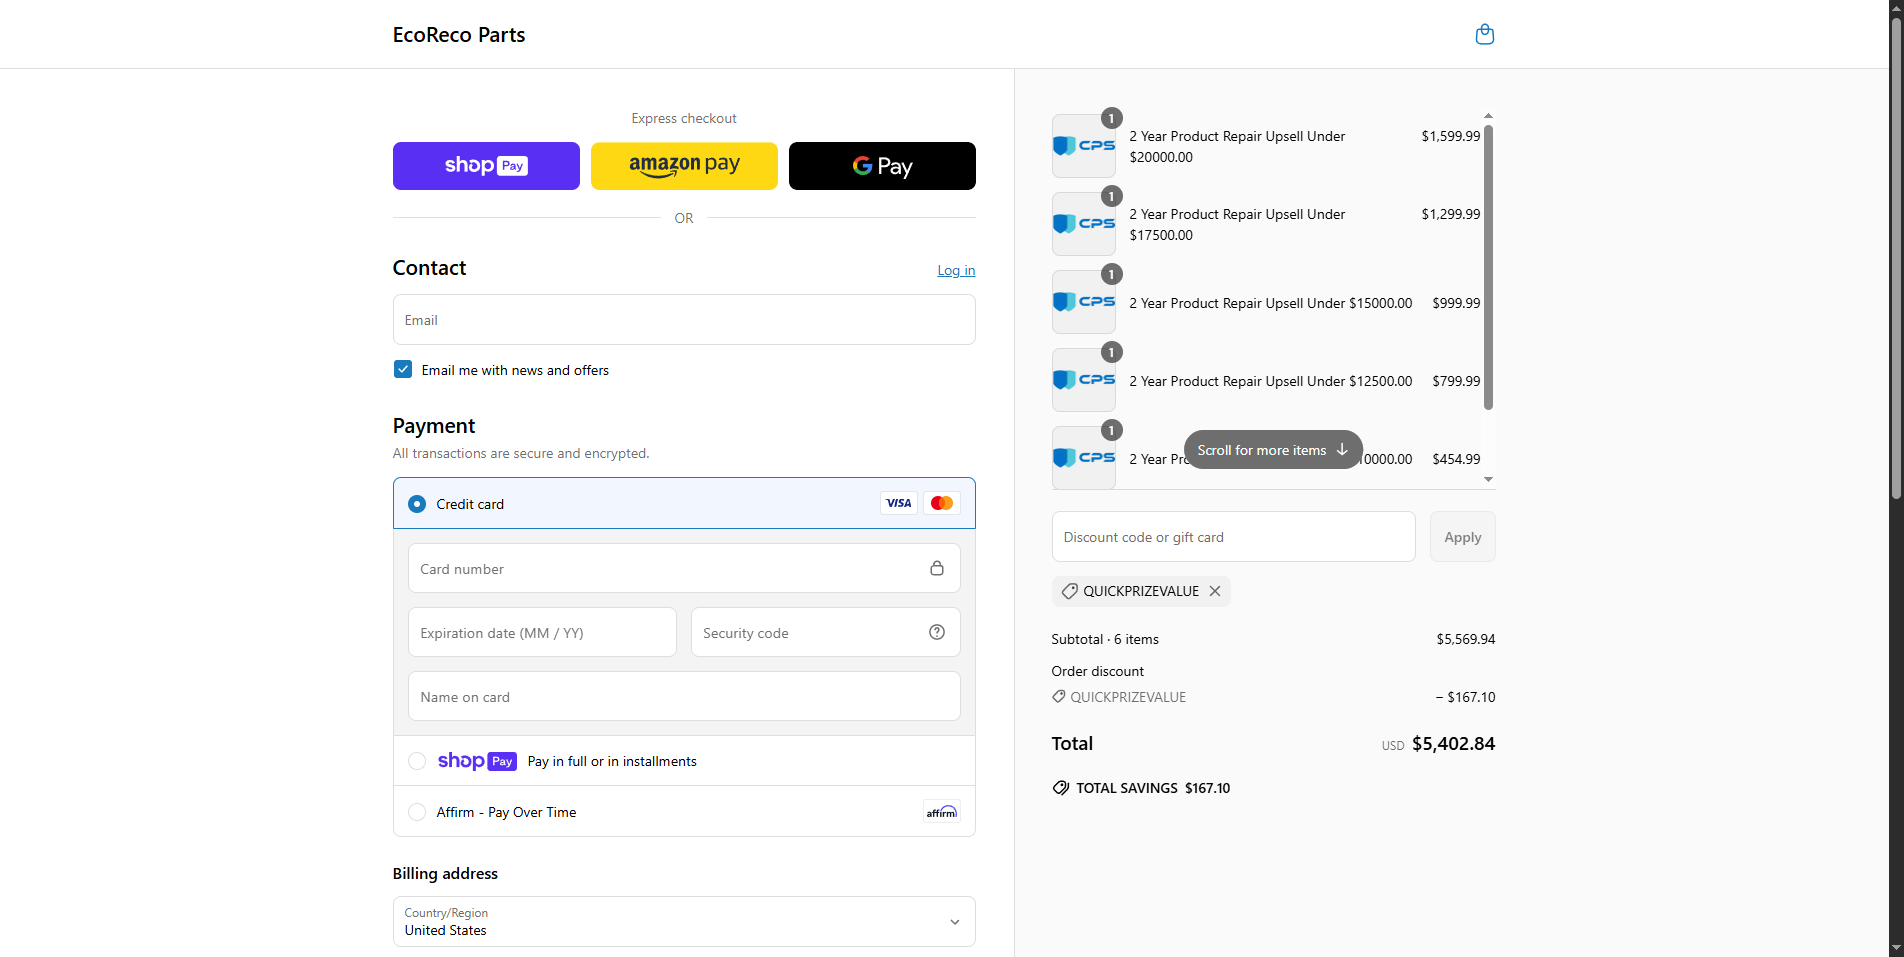The width and height of the screenshot is (1904, 957).
Task: Open the Country/Region dropdown
Action: point(684,921)
